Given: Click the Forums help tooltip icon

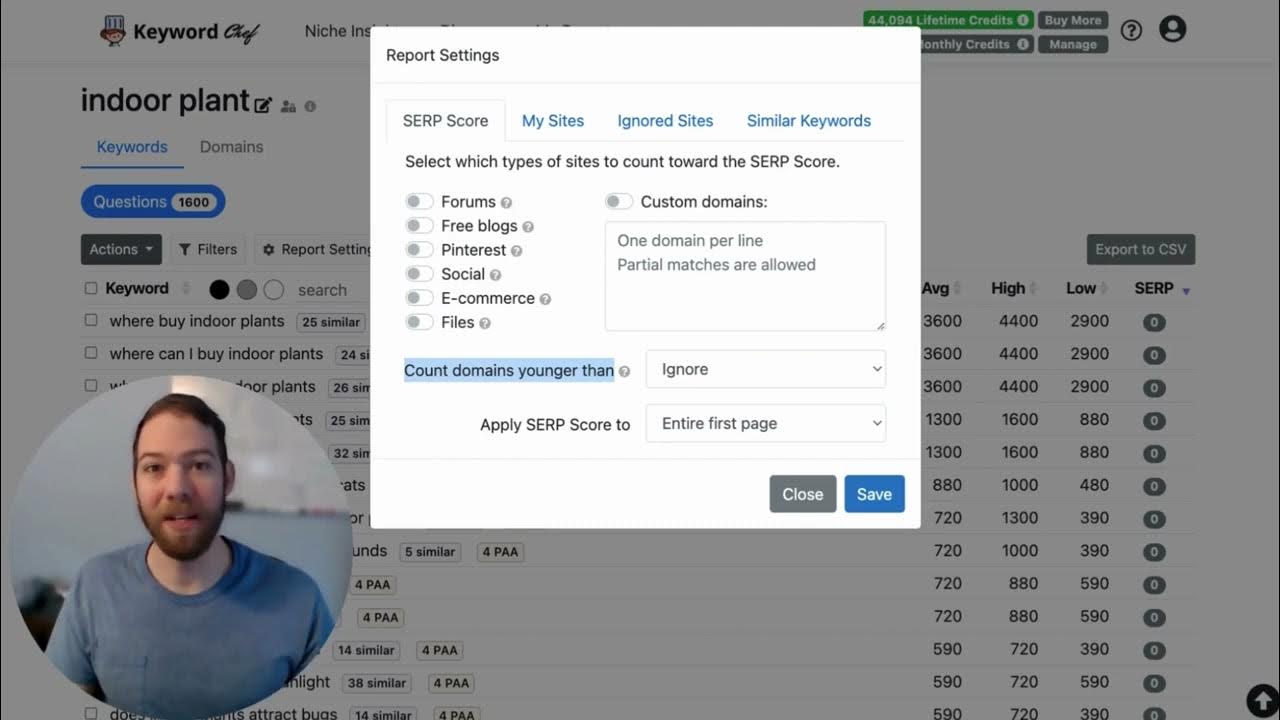Looking at the screenshot, I should [x=506, y=203].
